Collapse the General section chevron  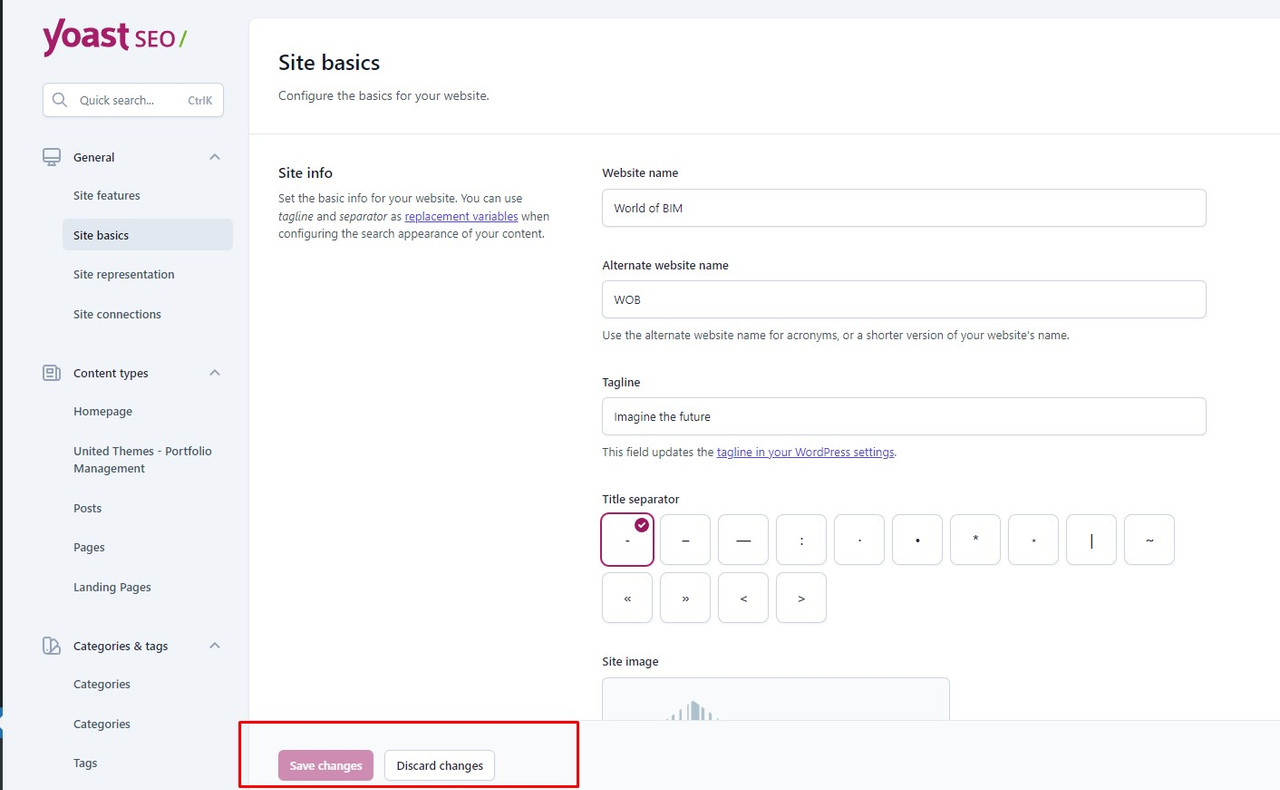coord(214,157)
